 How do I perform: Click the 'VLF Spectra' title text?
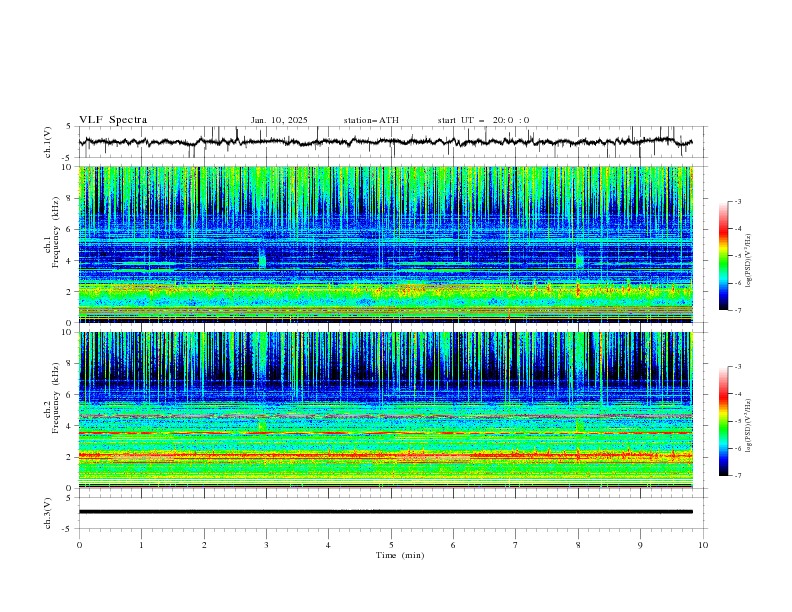(113, 120)
